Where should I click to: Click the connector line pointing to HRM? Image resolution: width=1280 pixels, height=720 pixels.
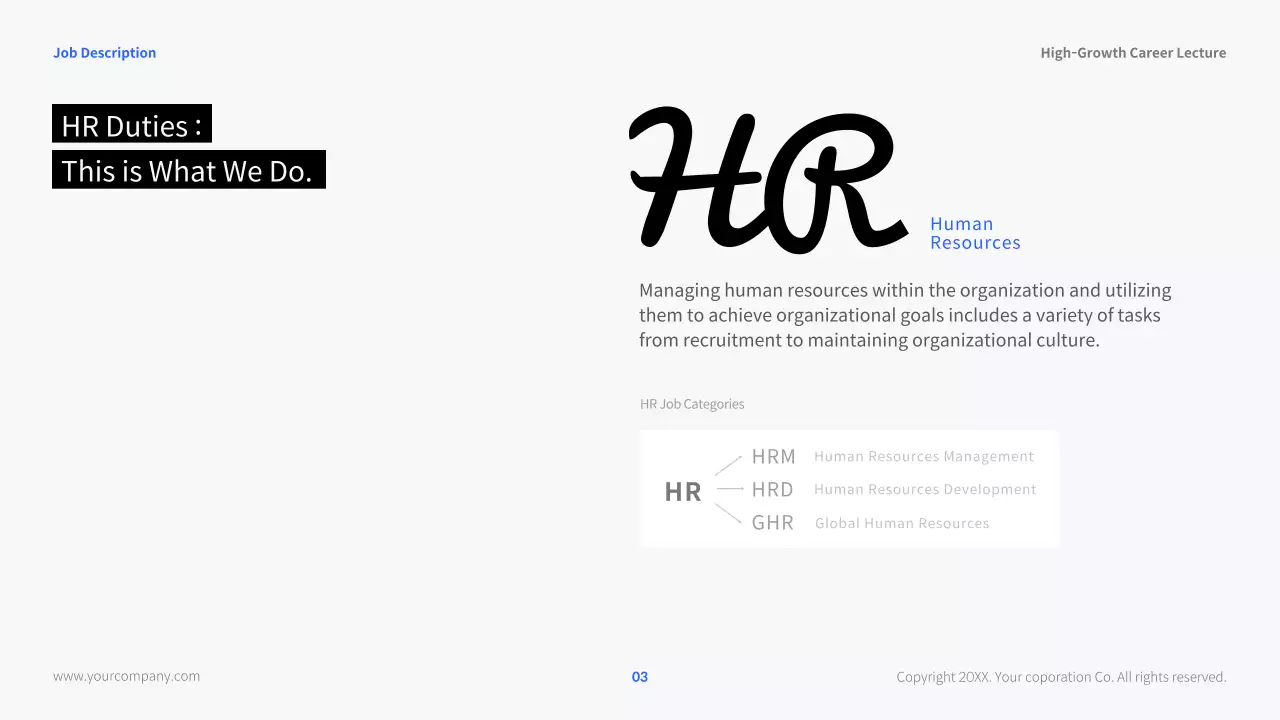(728, 465)
